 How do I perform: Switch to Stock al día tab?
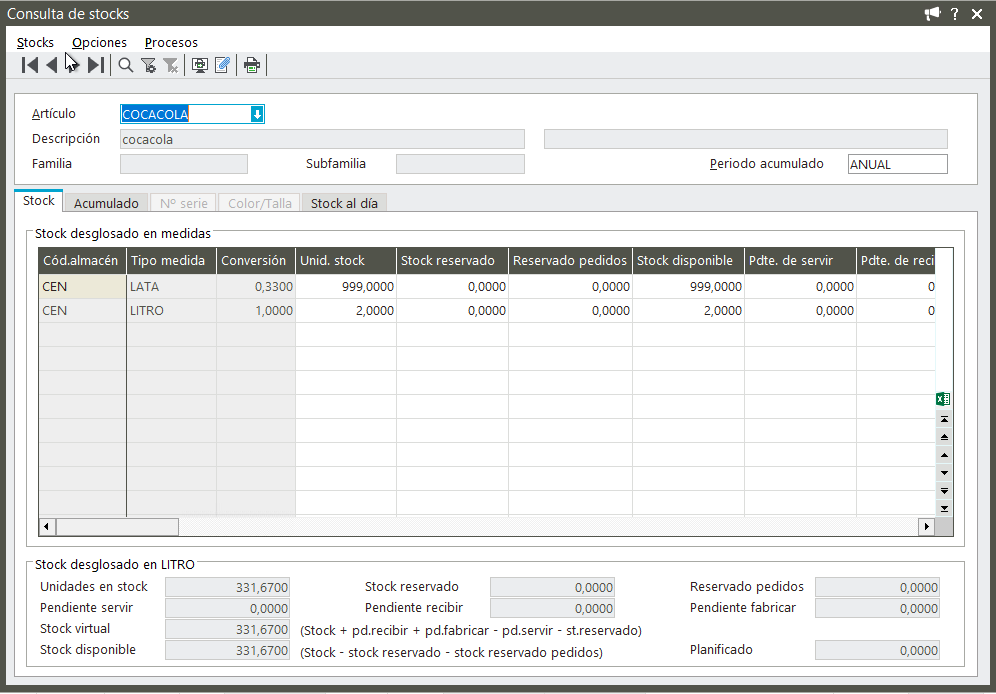(x=344, y=203)
